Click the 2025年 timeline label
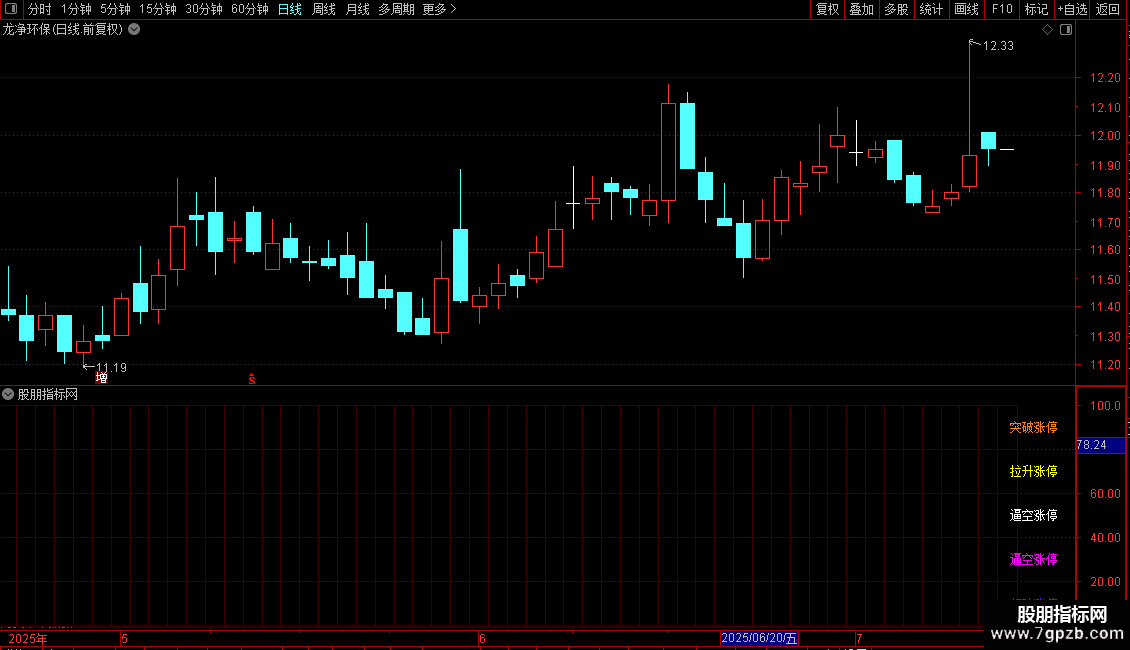The image size is (1130, 650). pyautogui.click(x=27, y=638)
